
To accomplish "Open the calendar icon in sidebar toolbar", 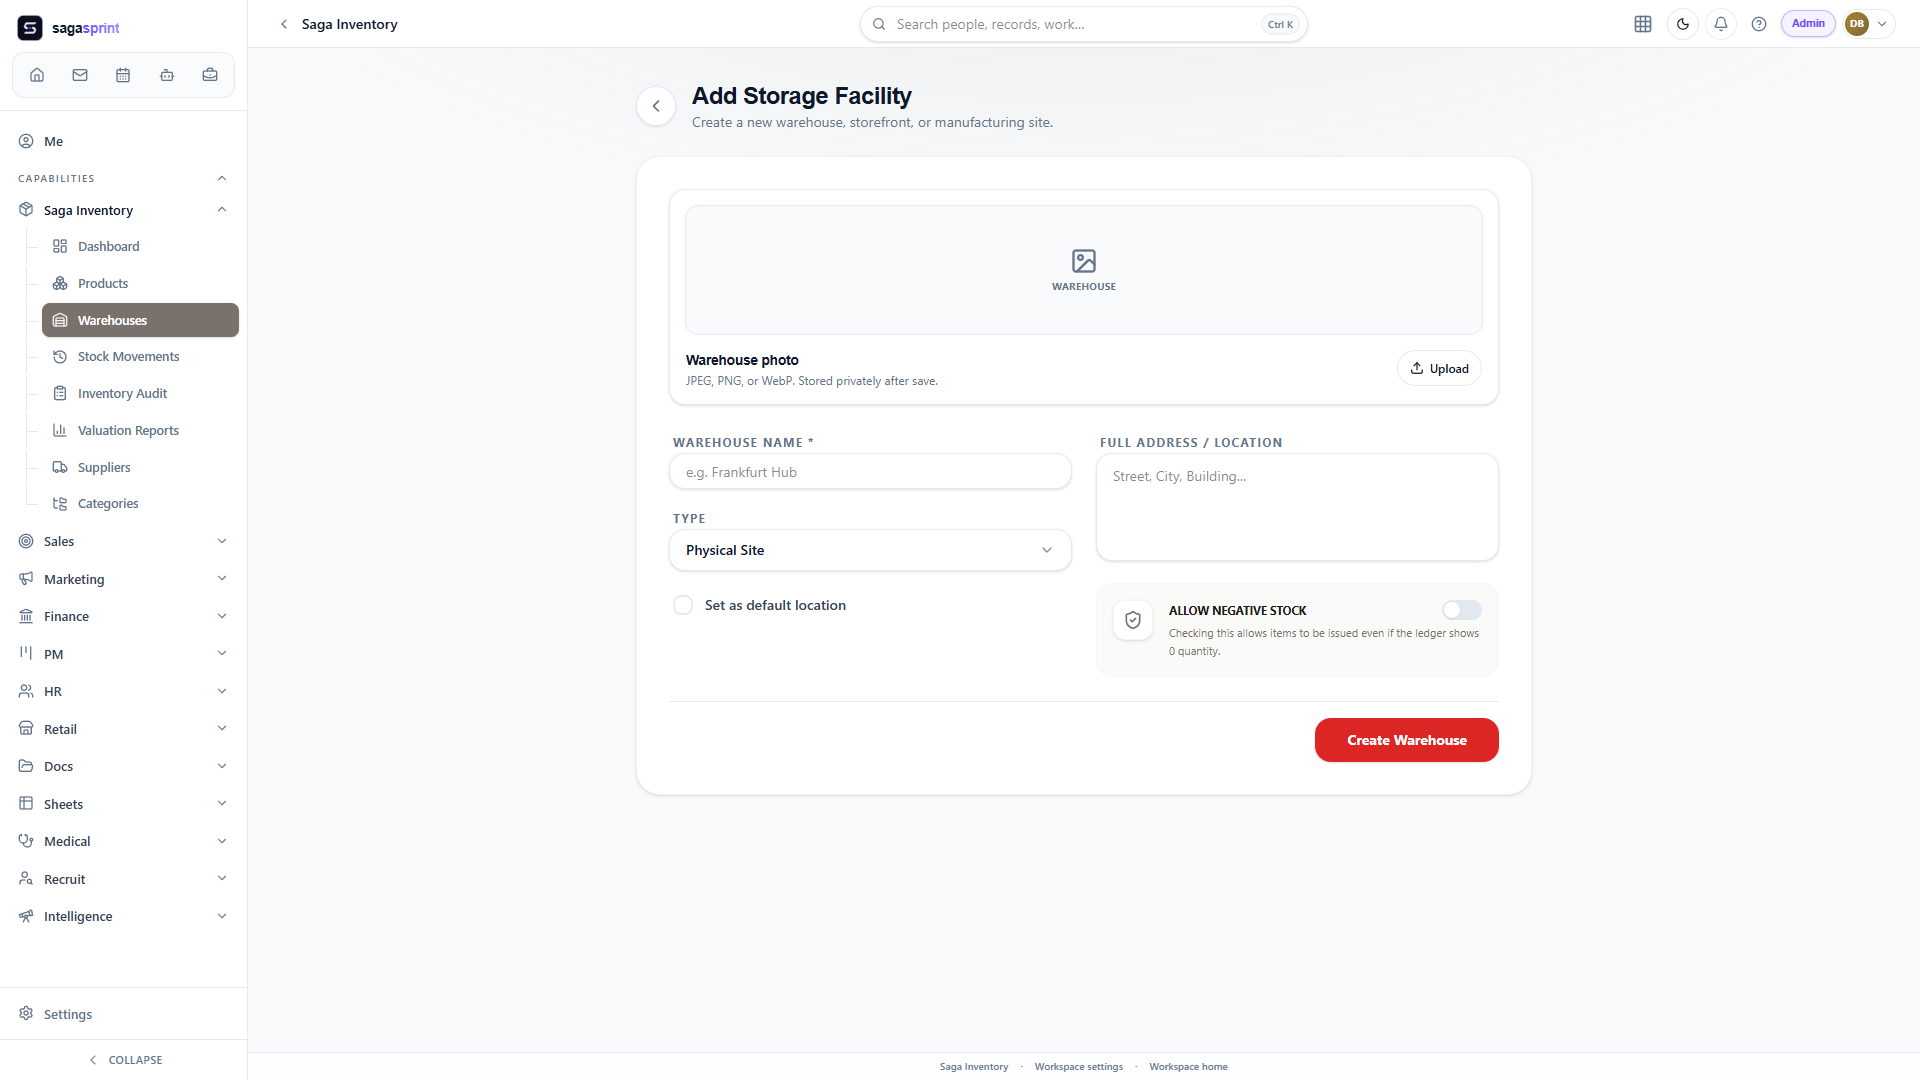I will (123, 75).
